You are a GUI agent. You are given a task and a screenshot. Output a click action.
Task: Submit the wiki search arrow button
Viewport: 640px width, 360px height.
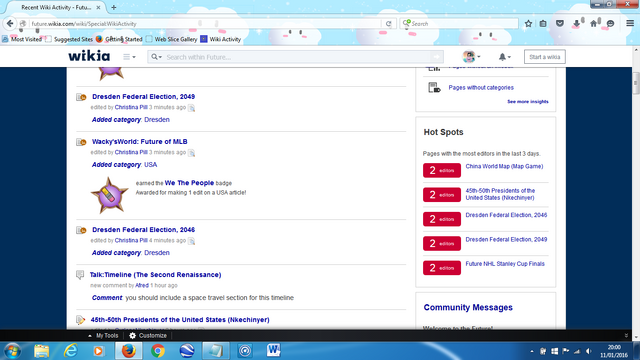[437, 57]
